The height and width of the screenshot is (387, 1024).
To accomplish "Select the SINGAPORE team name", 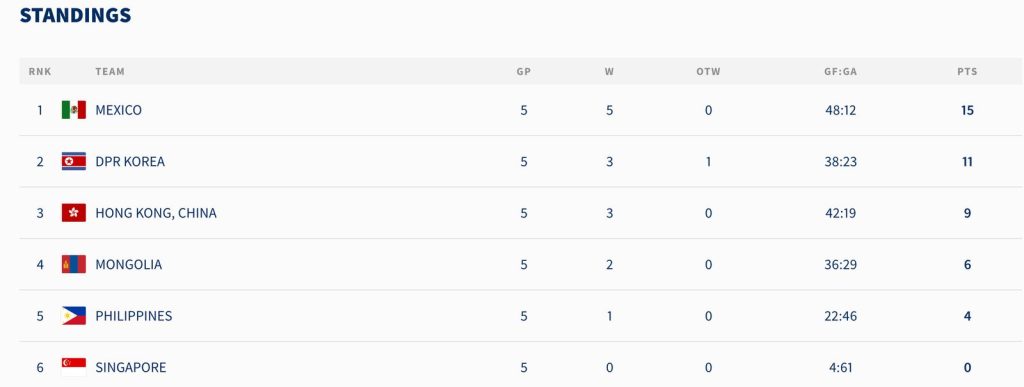I will click(x=131, y=367).
